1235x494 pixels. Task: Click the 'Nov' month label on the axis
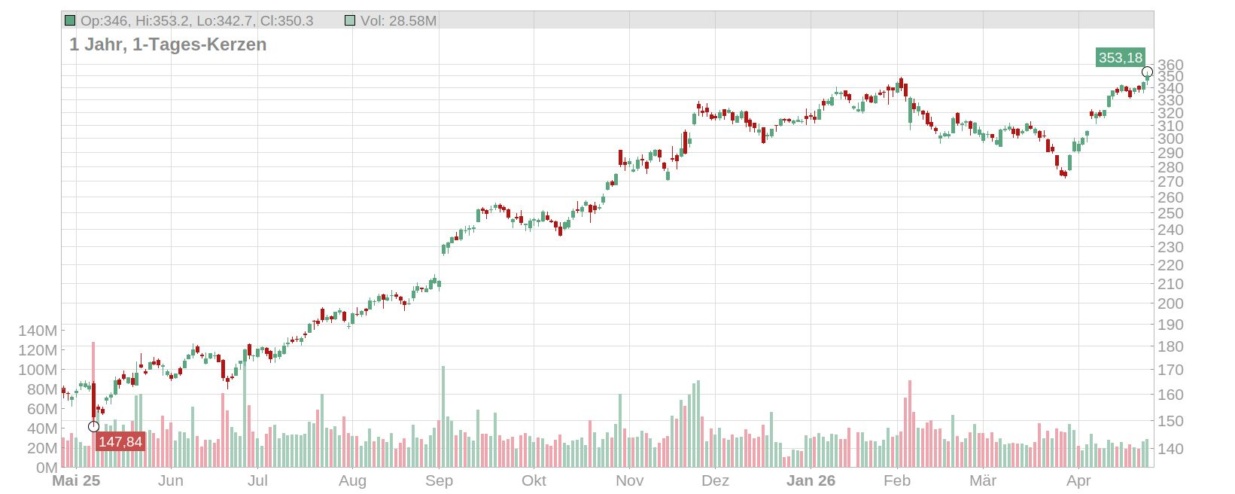point(628,481)
